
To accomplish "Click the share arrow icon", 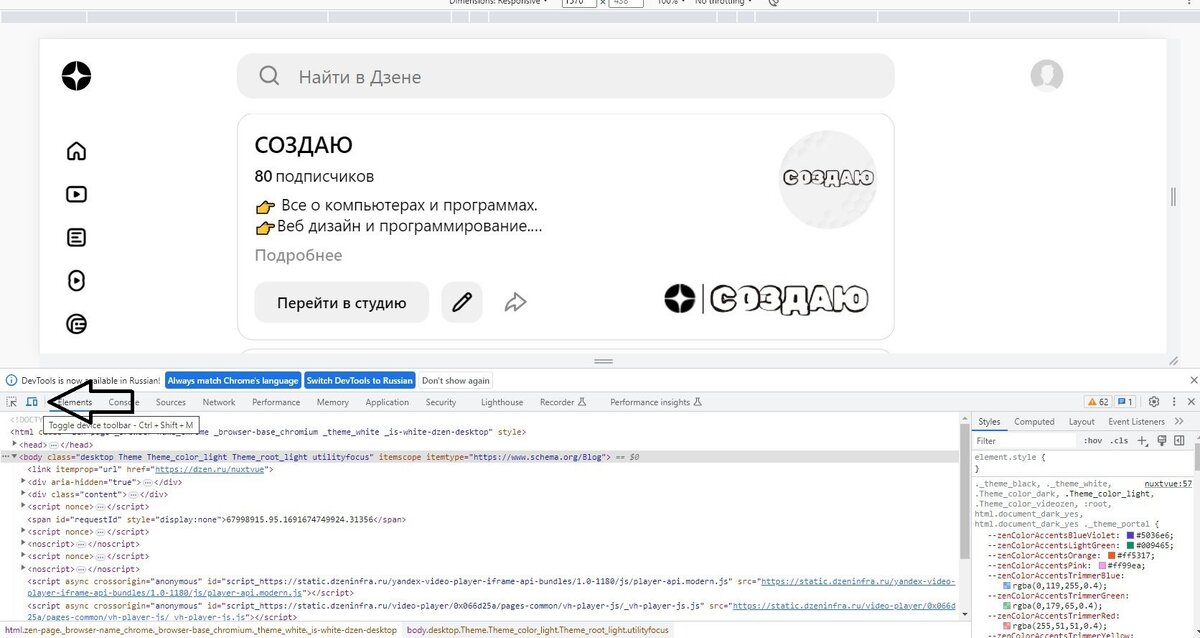I will 515,302.
